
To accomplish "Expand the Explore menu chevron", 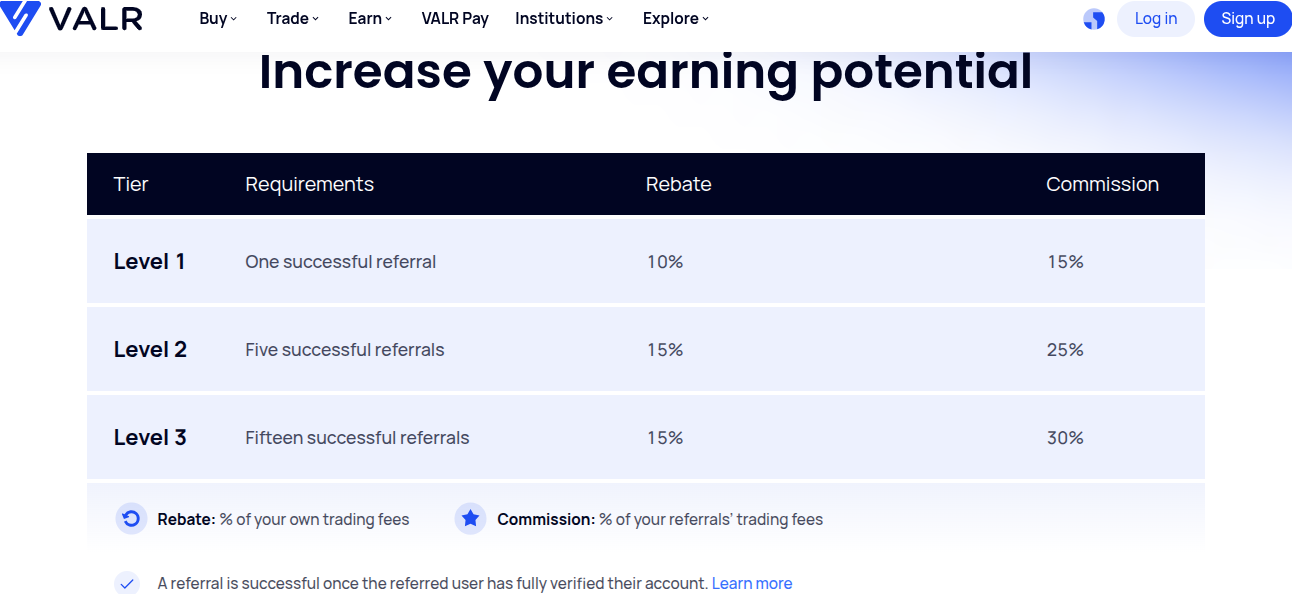I will (x=705, y=19).
